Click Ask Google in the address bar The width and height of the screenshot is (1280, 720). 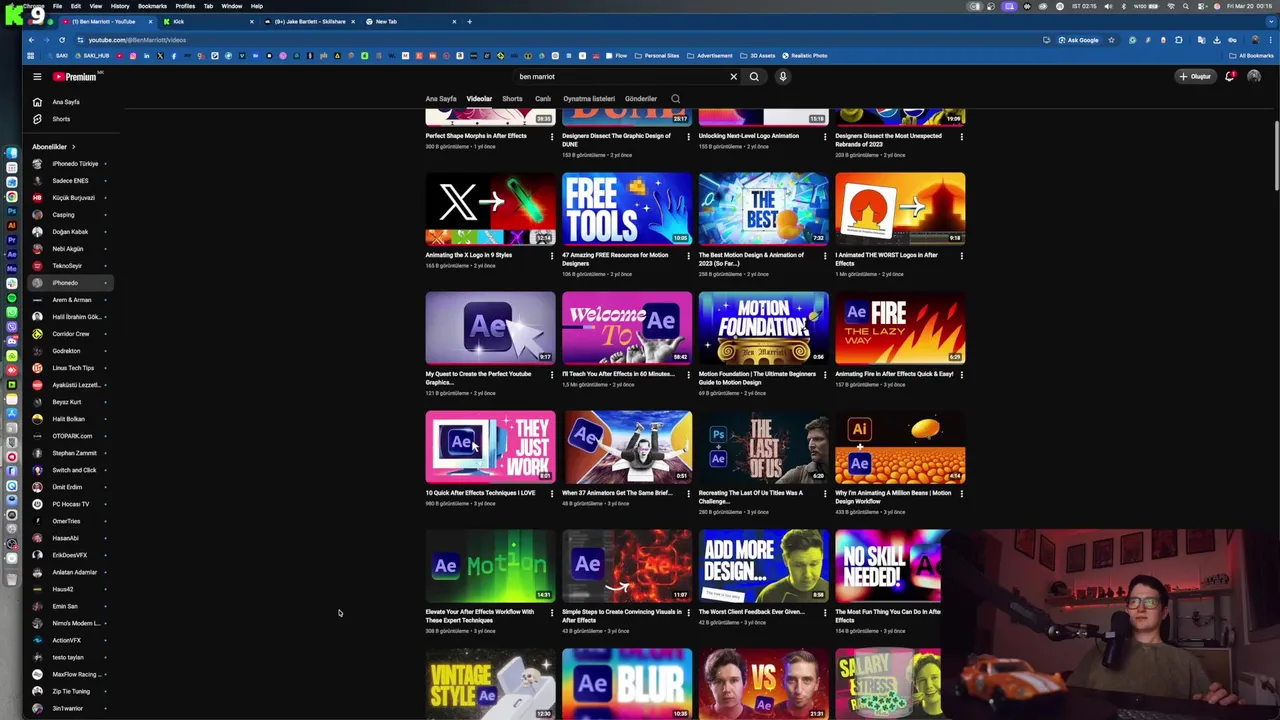tap(1078, 40)
